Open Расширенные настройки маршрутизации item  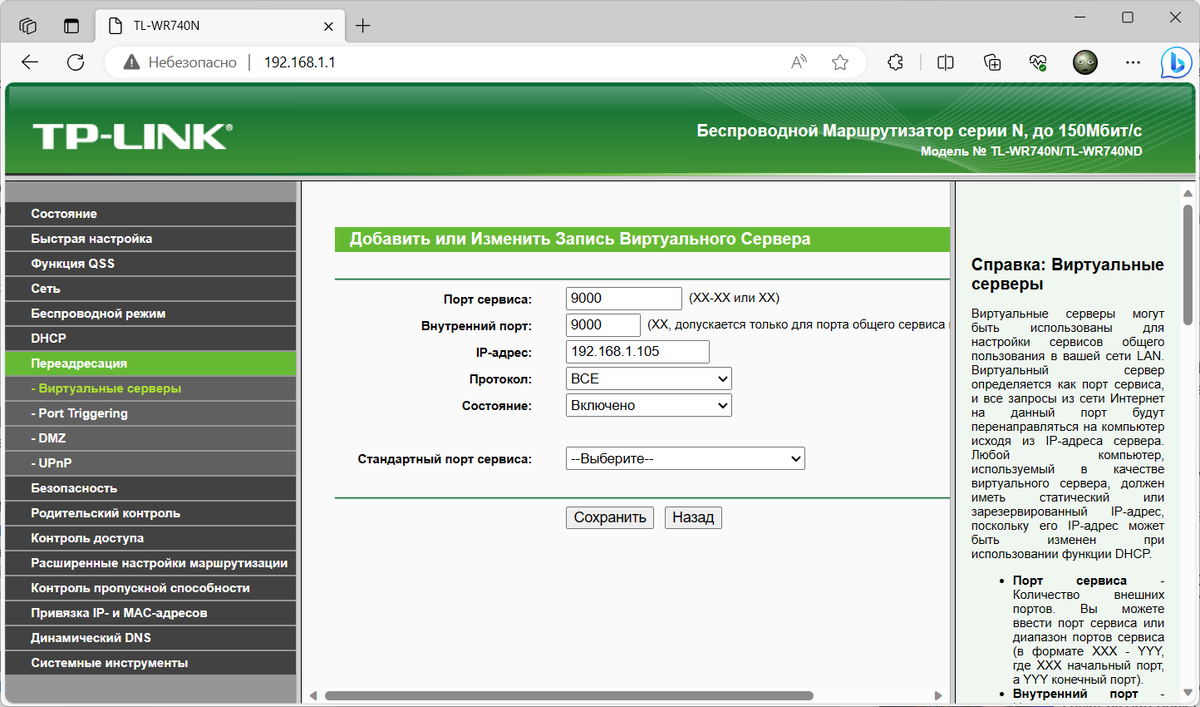151,564
